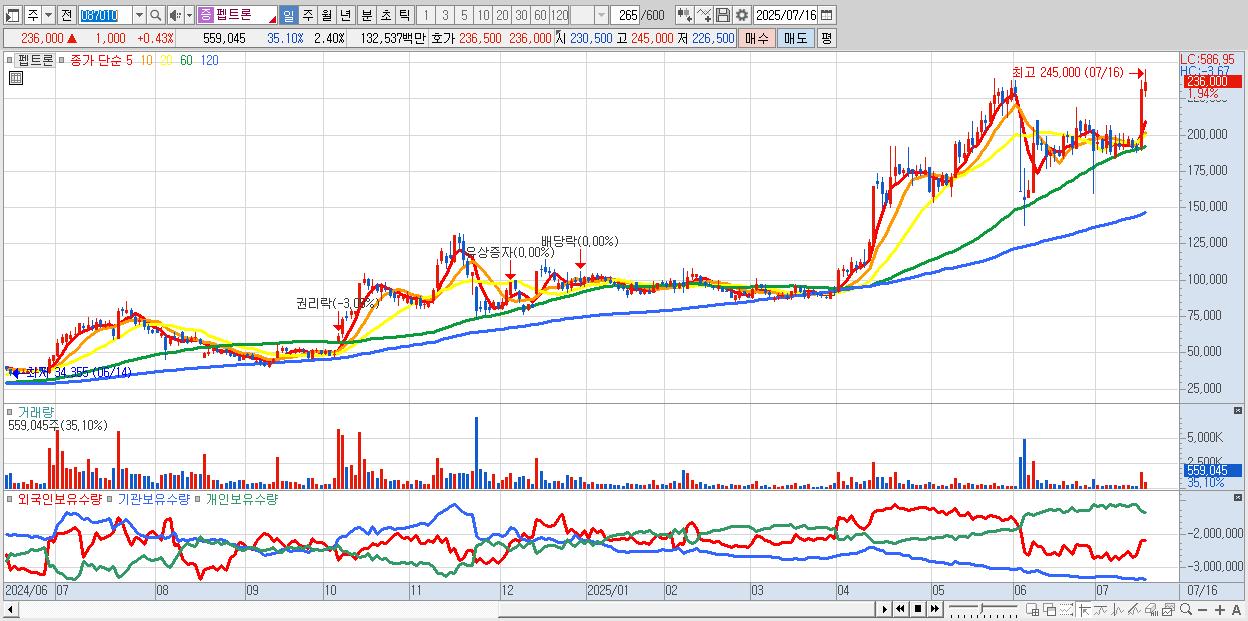Click the 전 button in toolbar
The width and height of the screenshot is (1248, 621).
pyautogui.click(x=66, y=15)
